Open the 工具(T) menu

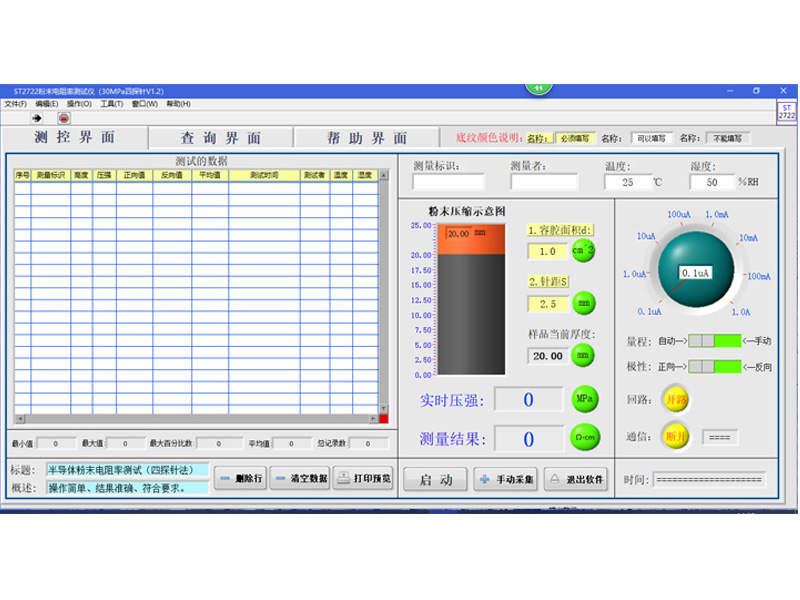[112, 104]
